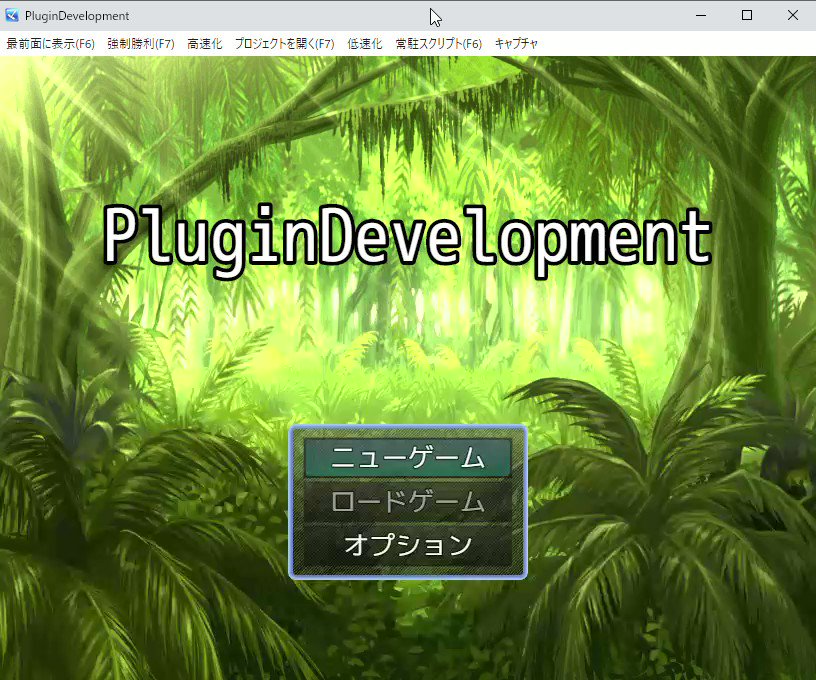Select the 強制勝利(F7) menu item

141,44
